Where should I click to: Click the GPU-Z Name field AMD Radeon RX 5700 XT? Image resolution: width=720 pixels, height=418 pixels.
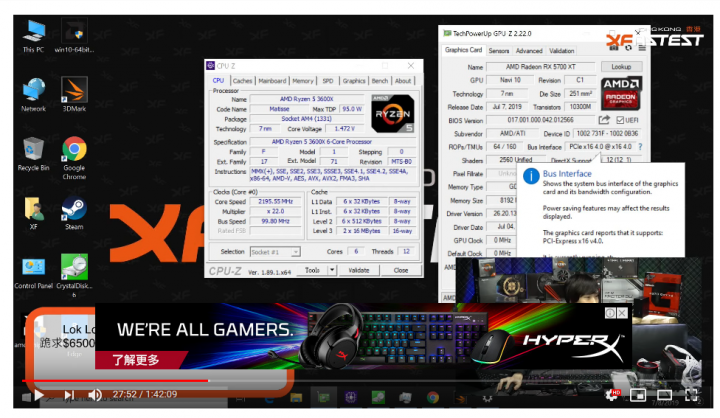click(540, 67)
